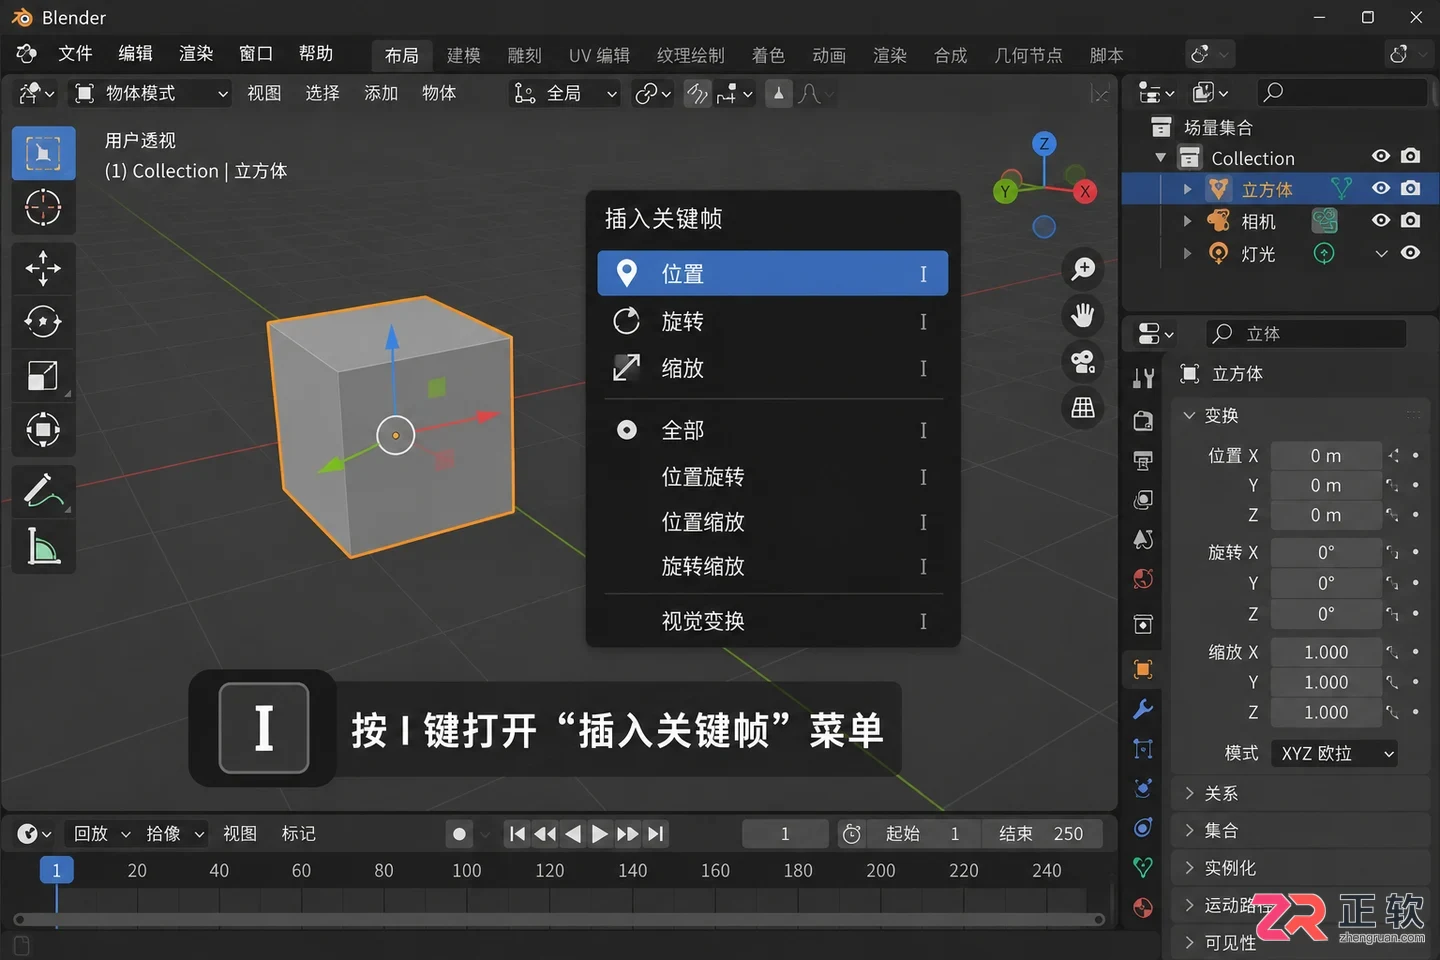
Task: Switch to the 动画 workspace tab
Action: [x=829, y=55]
